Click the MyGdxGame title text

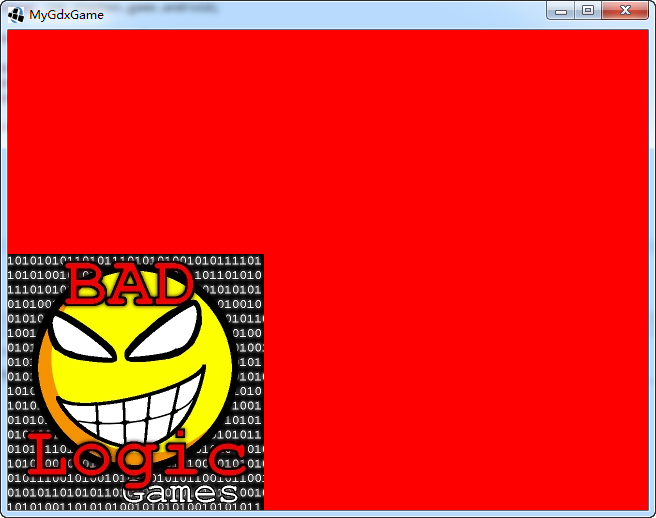[x=66, y=15]
